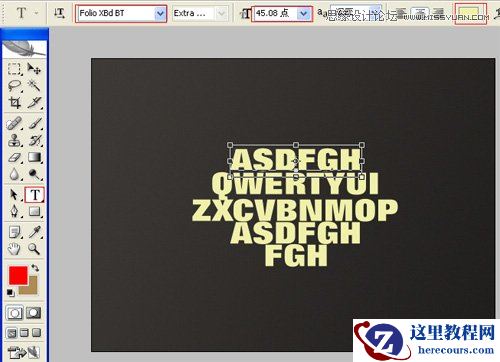Choose Full Screen mode button
Viewport: 500px width, 362px height.
click(36, 333)
